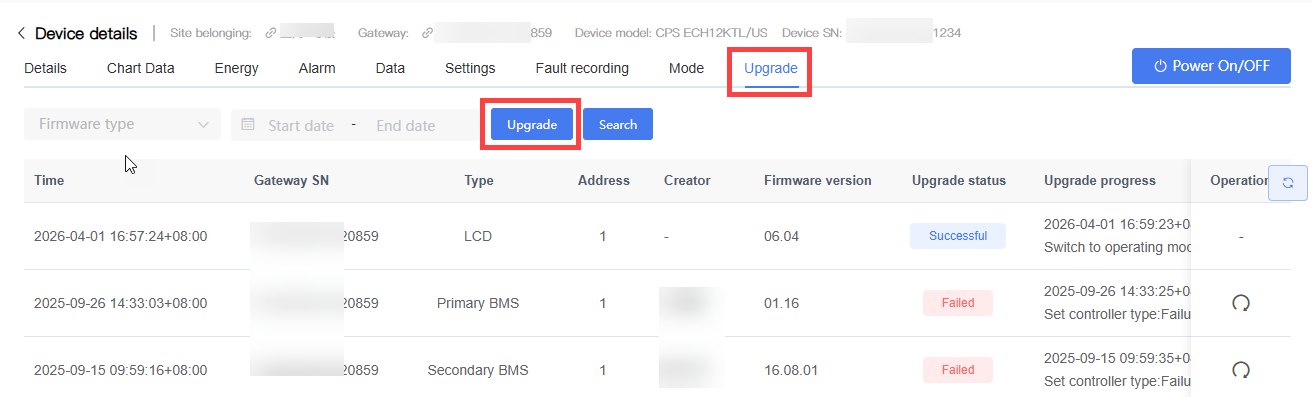The width and height of the screenshot is (1312, 397).
Task: Click the refresh icon above Operation column
Action: click(x=1288, y=183)
